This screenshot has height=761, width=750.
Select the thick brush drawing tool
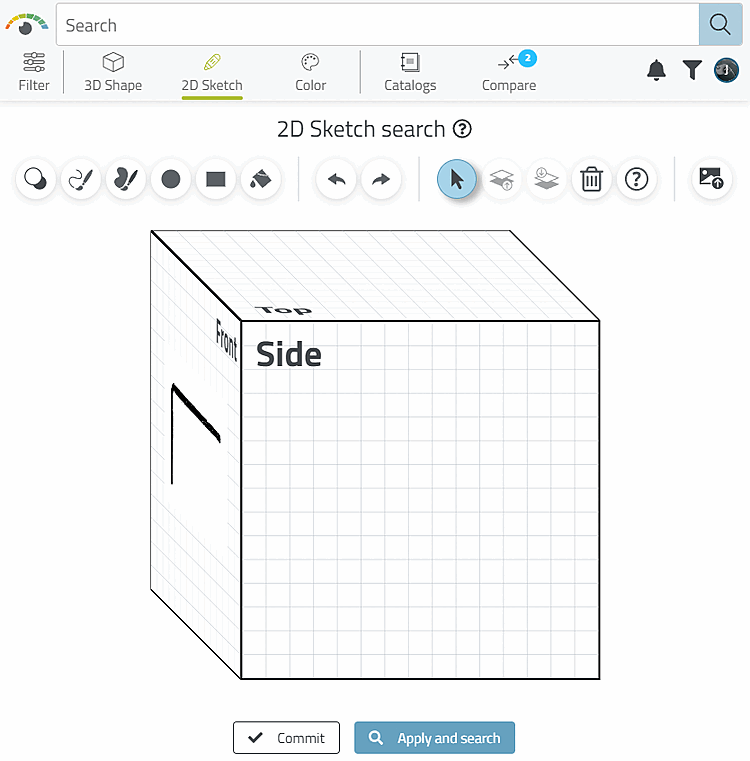(x=126, y=180)
